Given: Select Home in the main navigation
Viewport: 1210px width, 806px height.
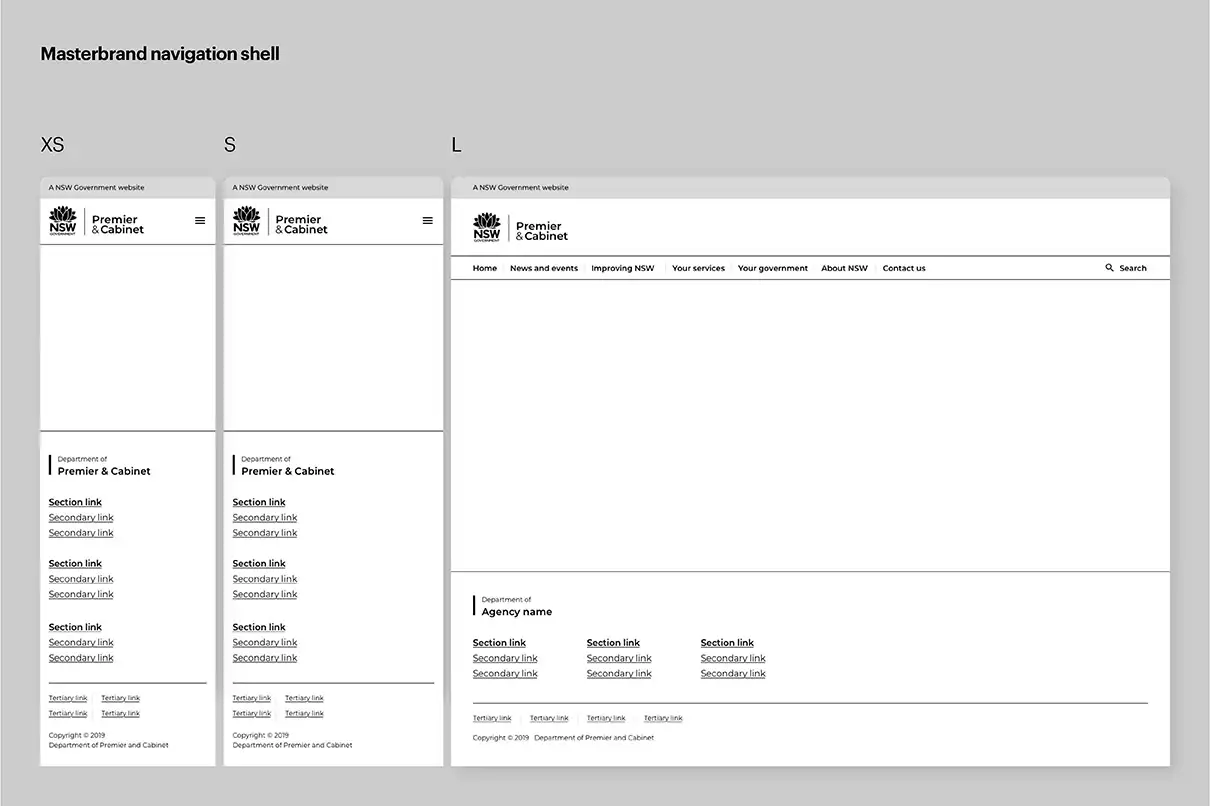Looking at the screenshot, I should tap(485, 267).
